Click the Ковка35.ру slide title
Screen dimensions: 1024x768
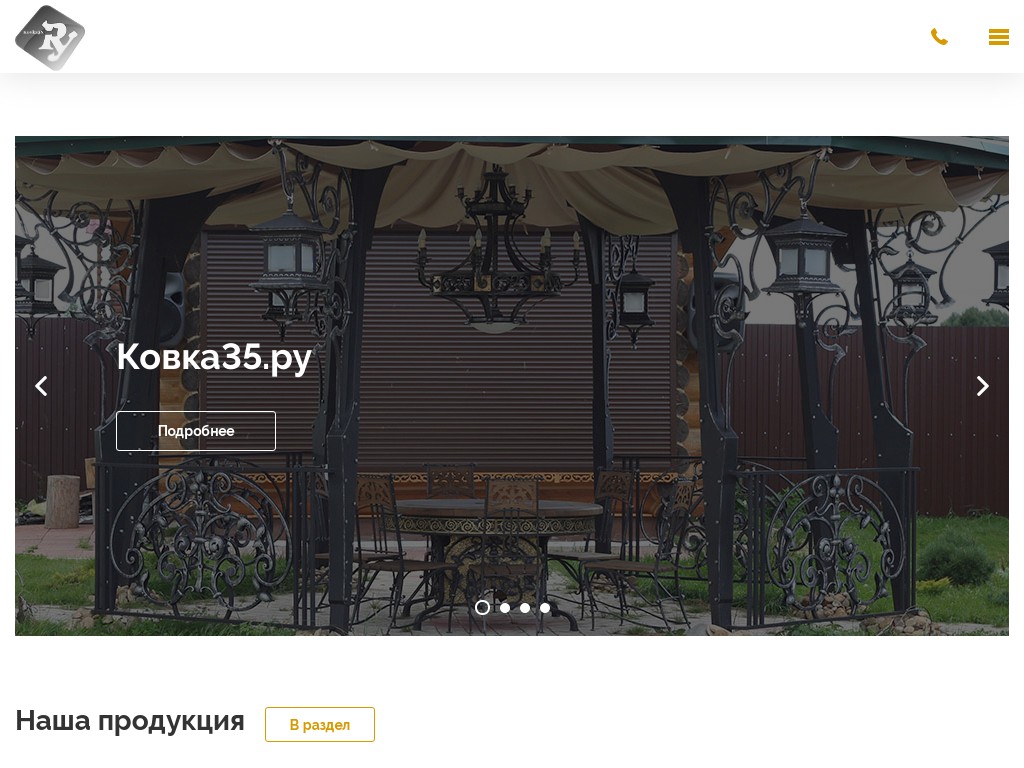click(x=214, y=357)
